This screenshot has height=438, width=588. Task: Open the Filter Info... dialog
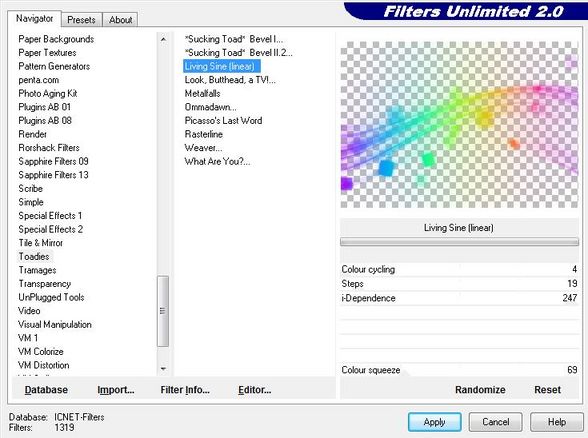[x=185, y=390]
